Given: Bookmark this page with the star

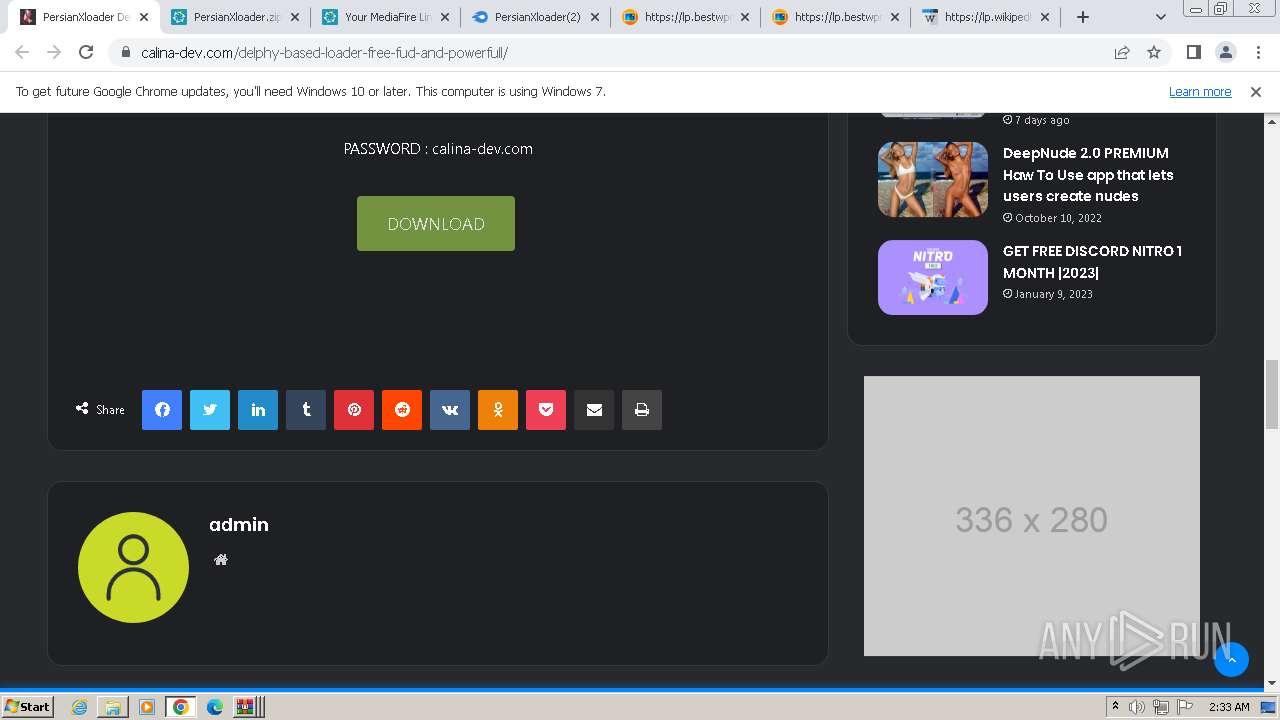Looking at the screenshot, I should click(x=1154, y=52).
